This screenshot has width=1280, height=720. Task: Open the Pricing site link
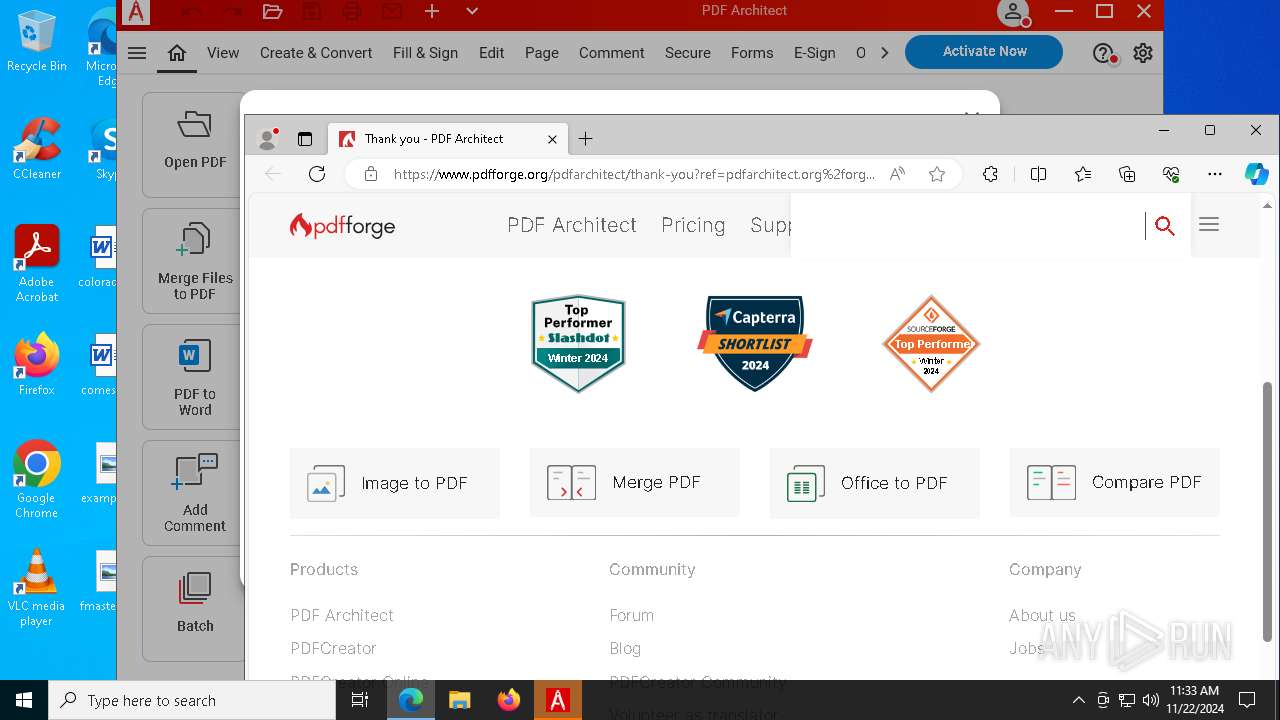click(693, 225)
